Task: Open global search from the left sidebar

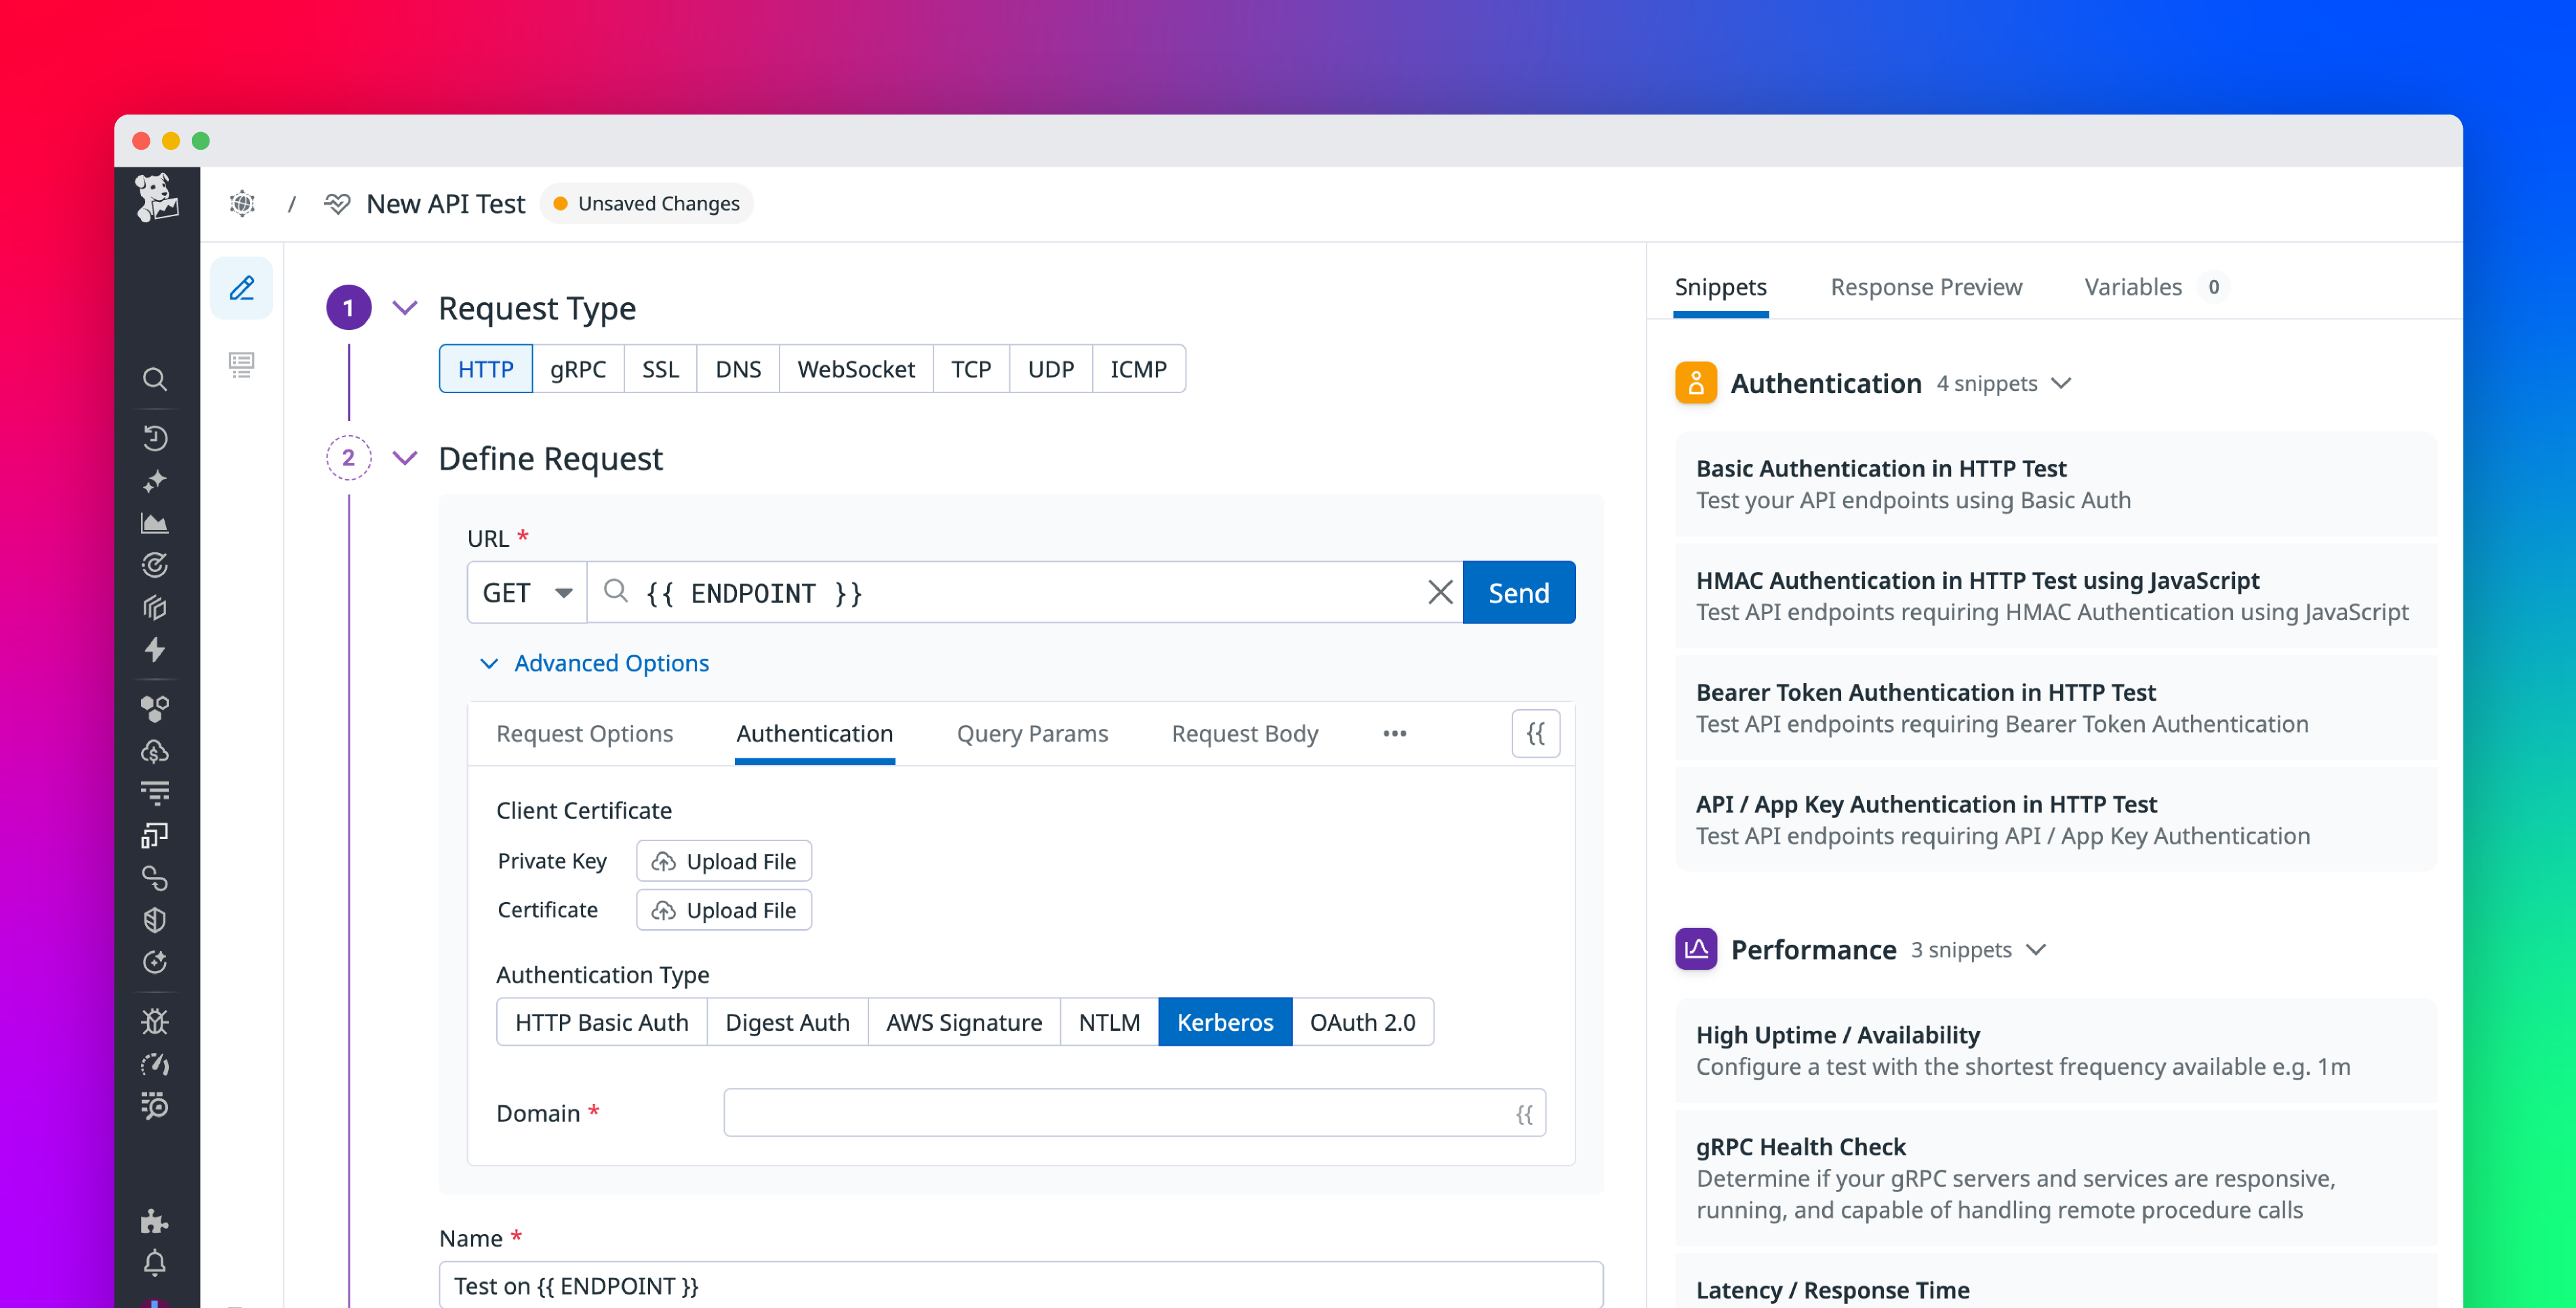Action: click(x=155, y=378)
